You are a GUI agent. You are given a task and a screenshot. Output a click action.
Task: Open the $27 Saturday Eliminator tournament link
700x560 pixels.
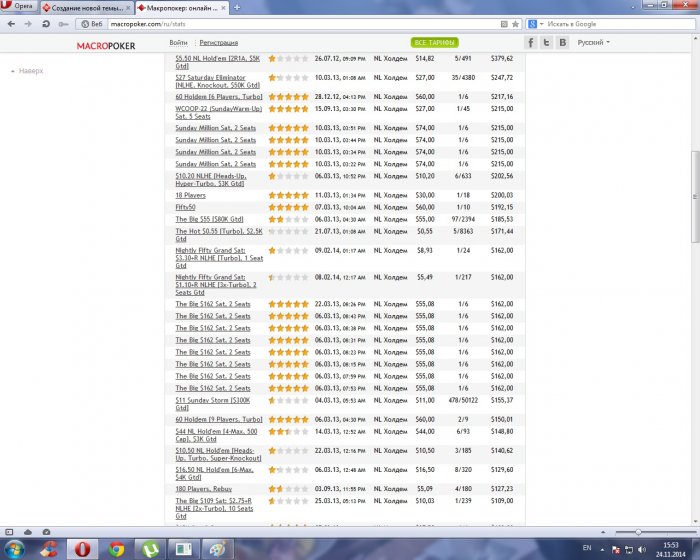point(217,81)
